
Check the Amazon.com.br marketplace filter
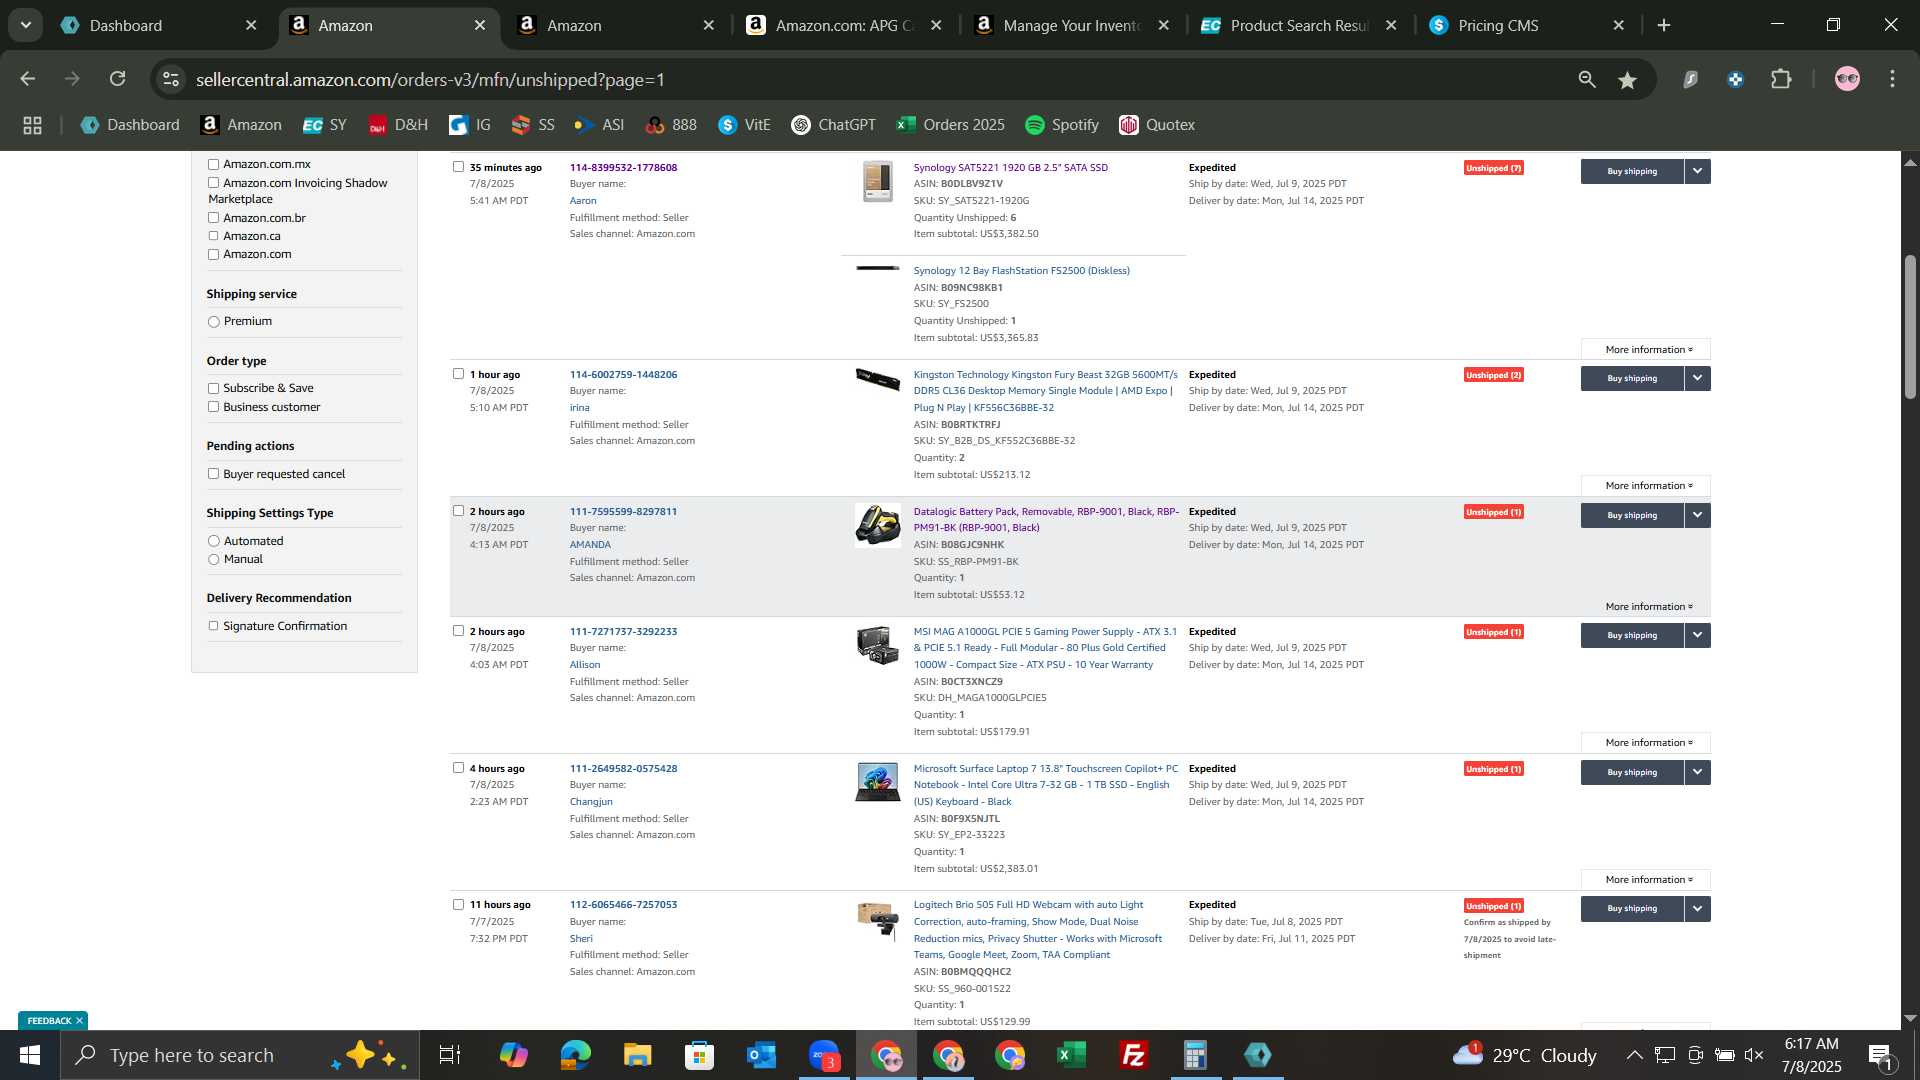(213, 218)
